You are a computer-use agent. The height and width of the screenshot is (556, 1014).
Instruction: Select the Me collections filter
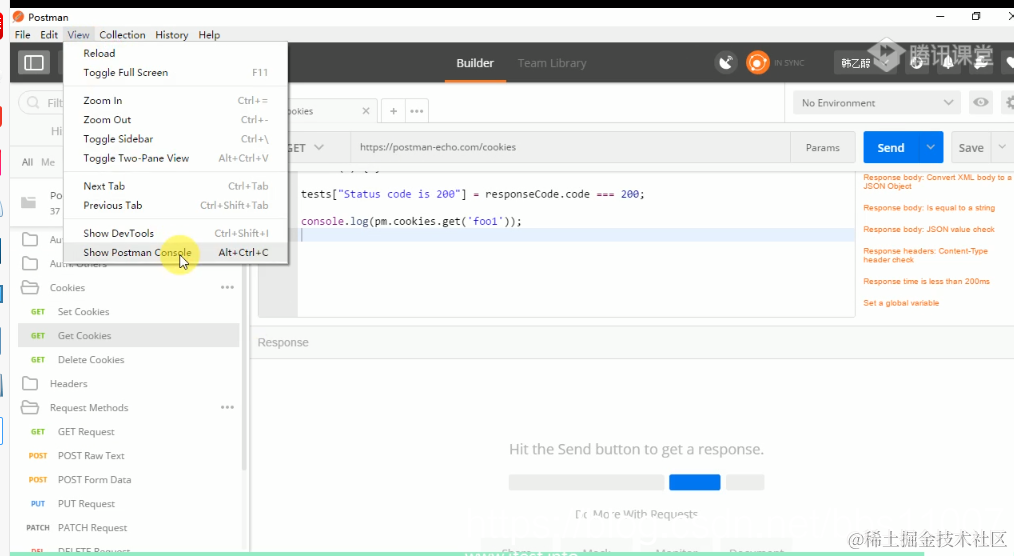48,162
